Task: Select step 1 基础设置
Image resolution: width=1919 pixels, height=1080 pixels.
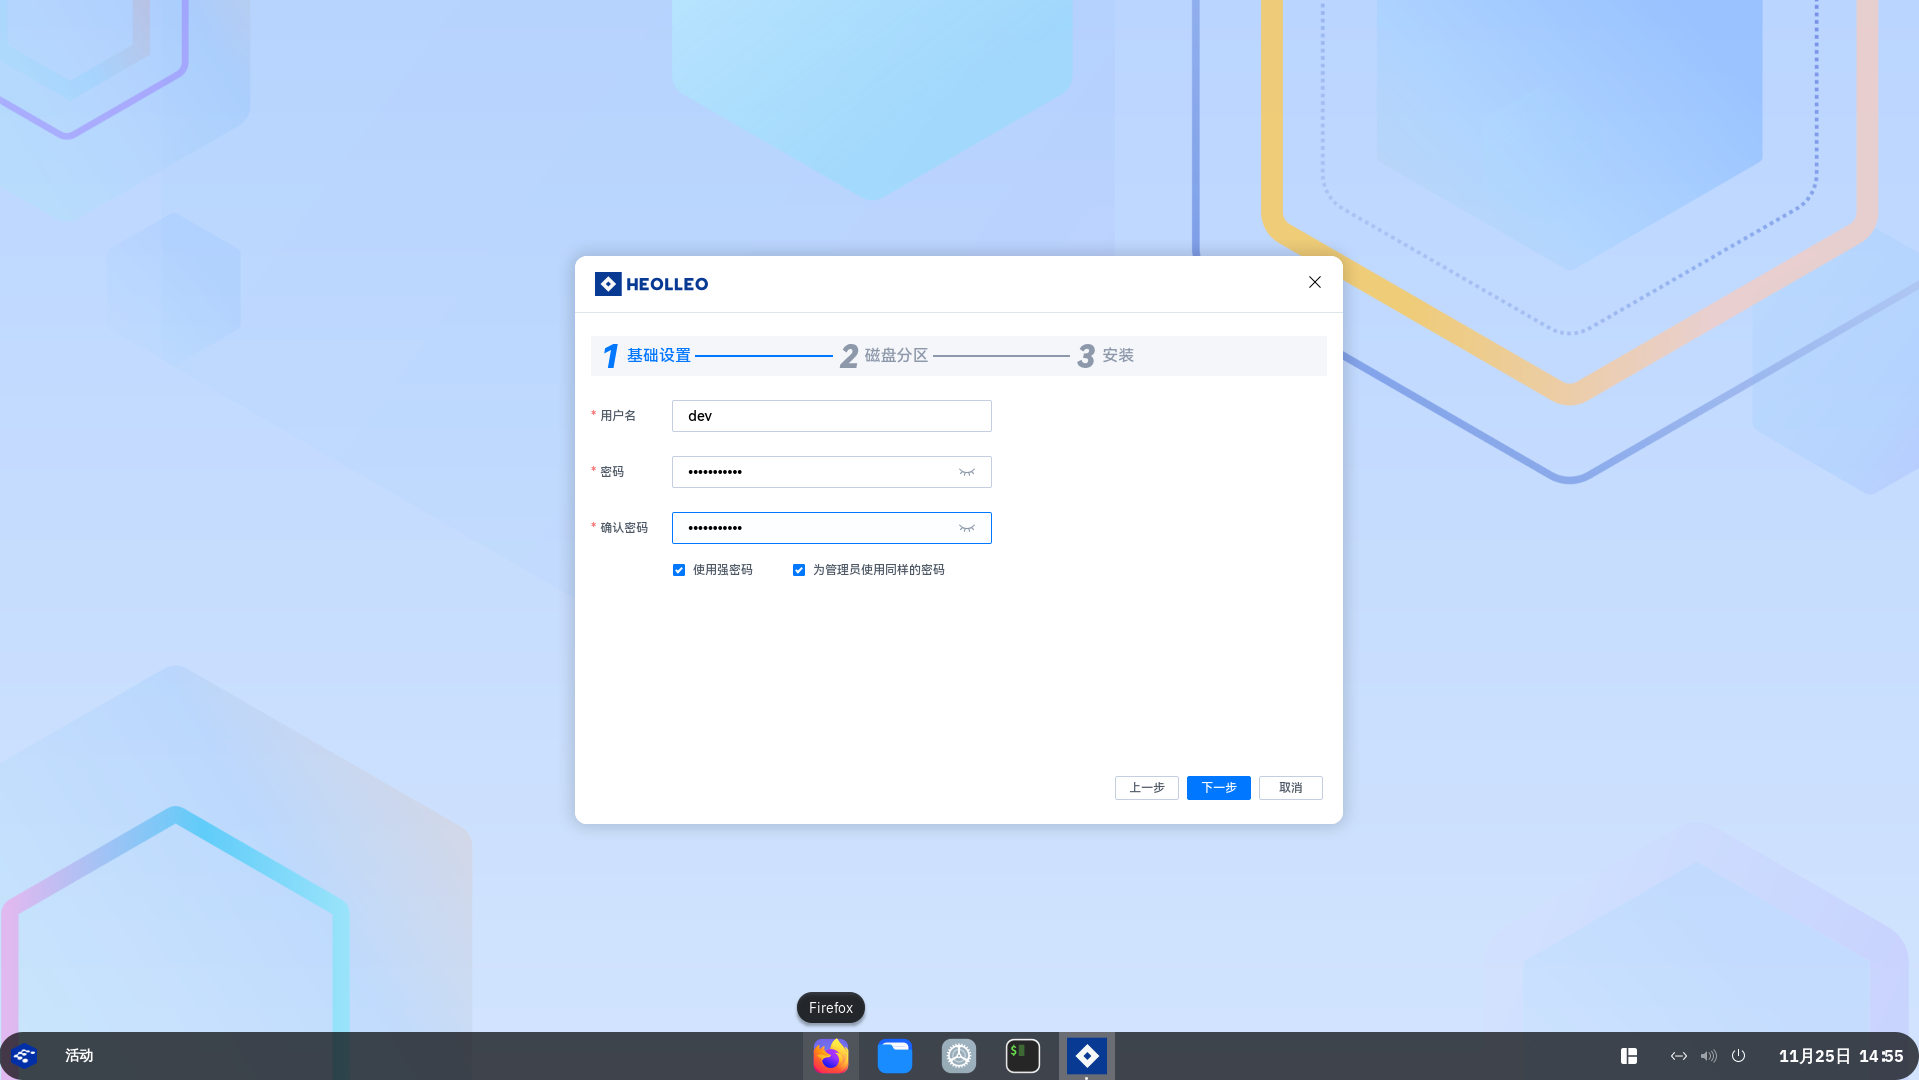Action: tap(647, 356)
